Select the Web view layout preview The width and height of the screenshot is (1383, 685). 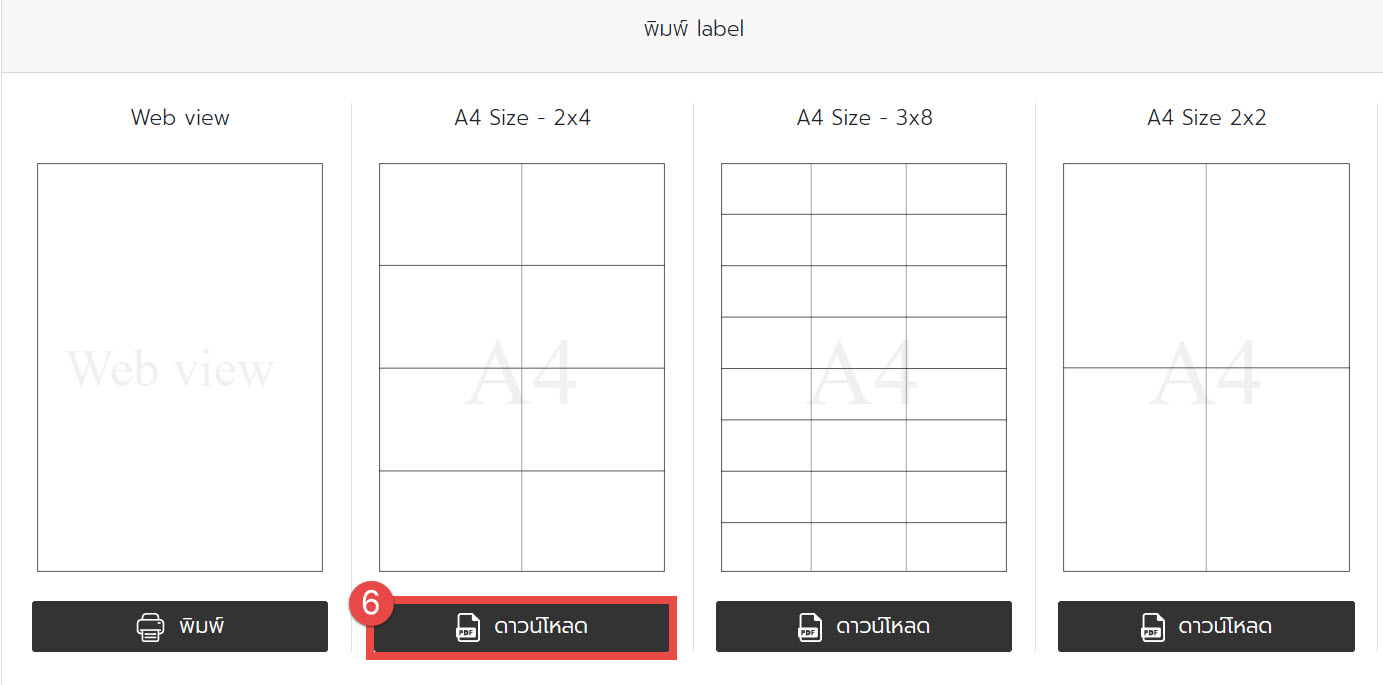click(180, 367)
